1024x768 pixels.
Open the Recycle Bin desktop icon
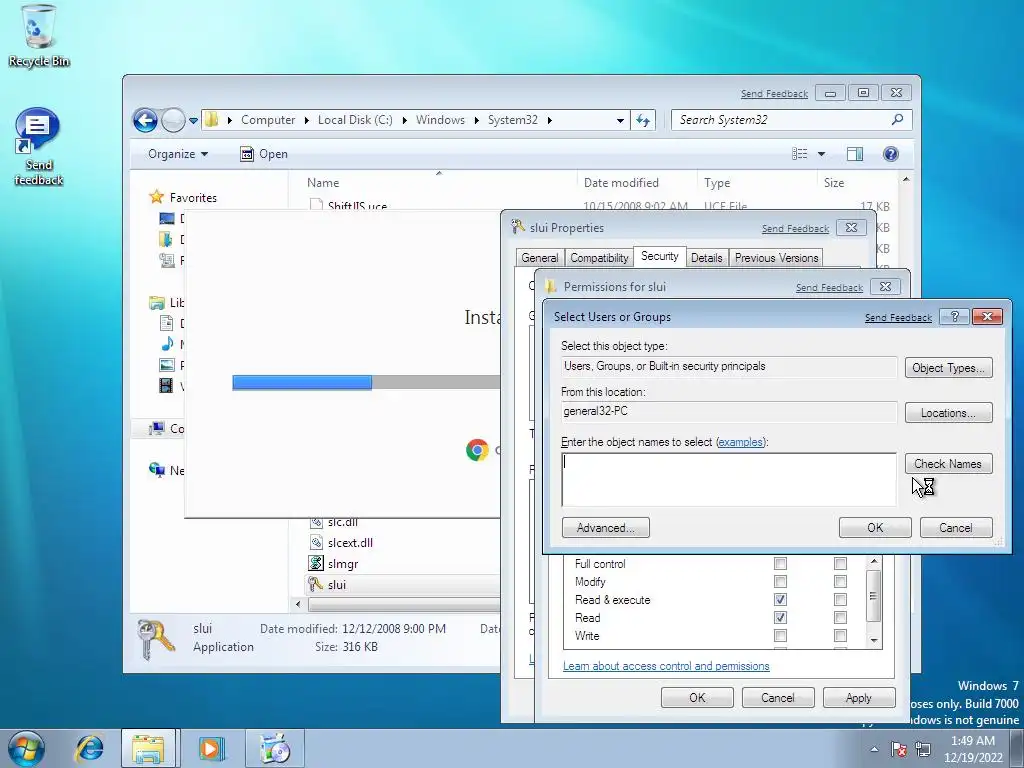pyautogui.click(x=38, y=36)
